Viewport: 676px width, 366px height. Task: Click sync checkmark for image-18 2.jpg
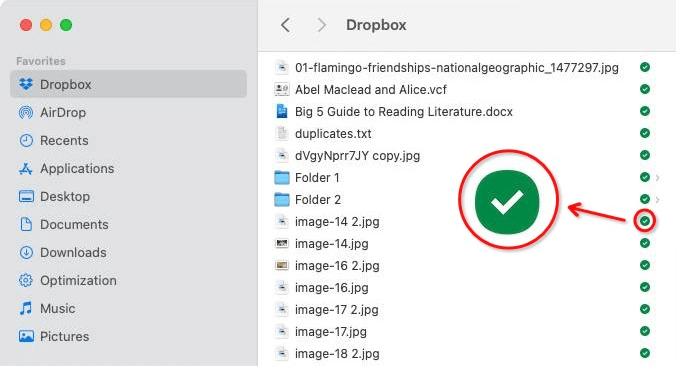click(x=645, y=353)
